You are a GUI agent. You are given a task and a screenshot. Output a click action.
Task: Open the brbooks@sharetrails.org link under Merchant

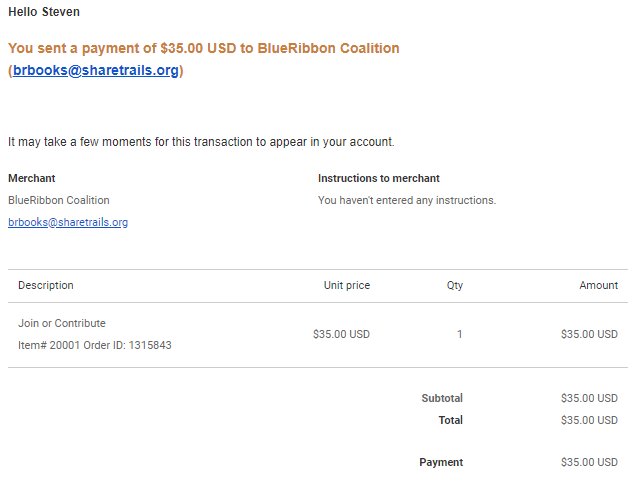(x=68, y=222)
